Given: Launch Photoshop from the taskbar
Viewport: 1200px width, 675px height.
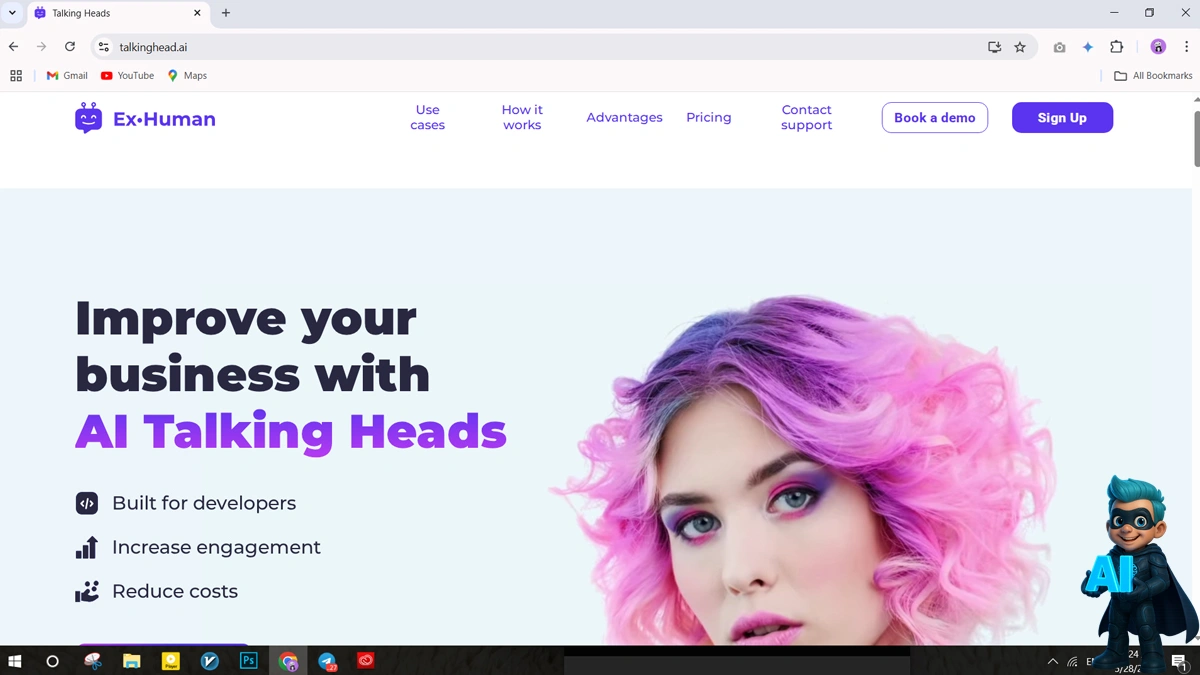Looking at the screenshot, I should point(249,661).
